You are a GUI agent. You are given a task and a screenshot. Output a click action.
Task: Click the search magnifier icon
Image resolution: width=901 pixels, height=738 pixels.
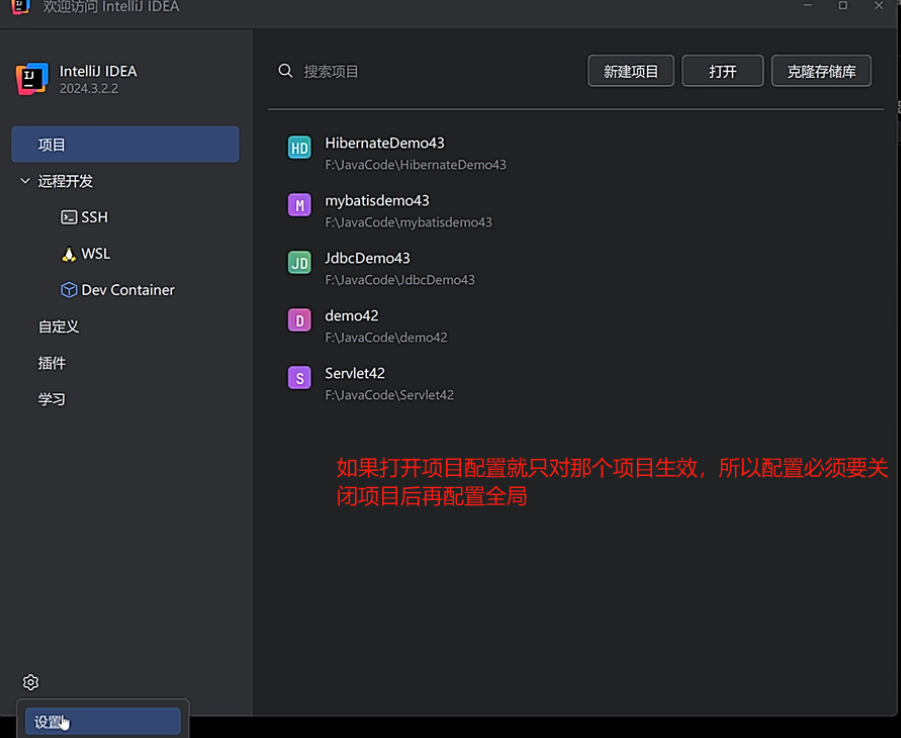(285, 71)
